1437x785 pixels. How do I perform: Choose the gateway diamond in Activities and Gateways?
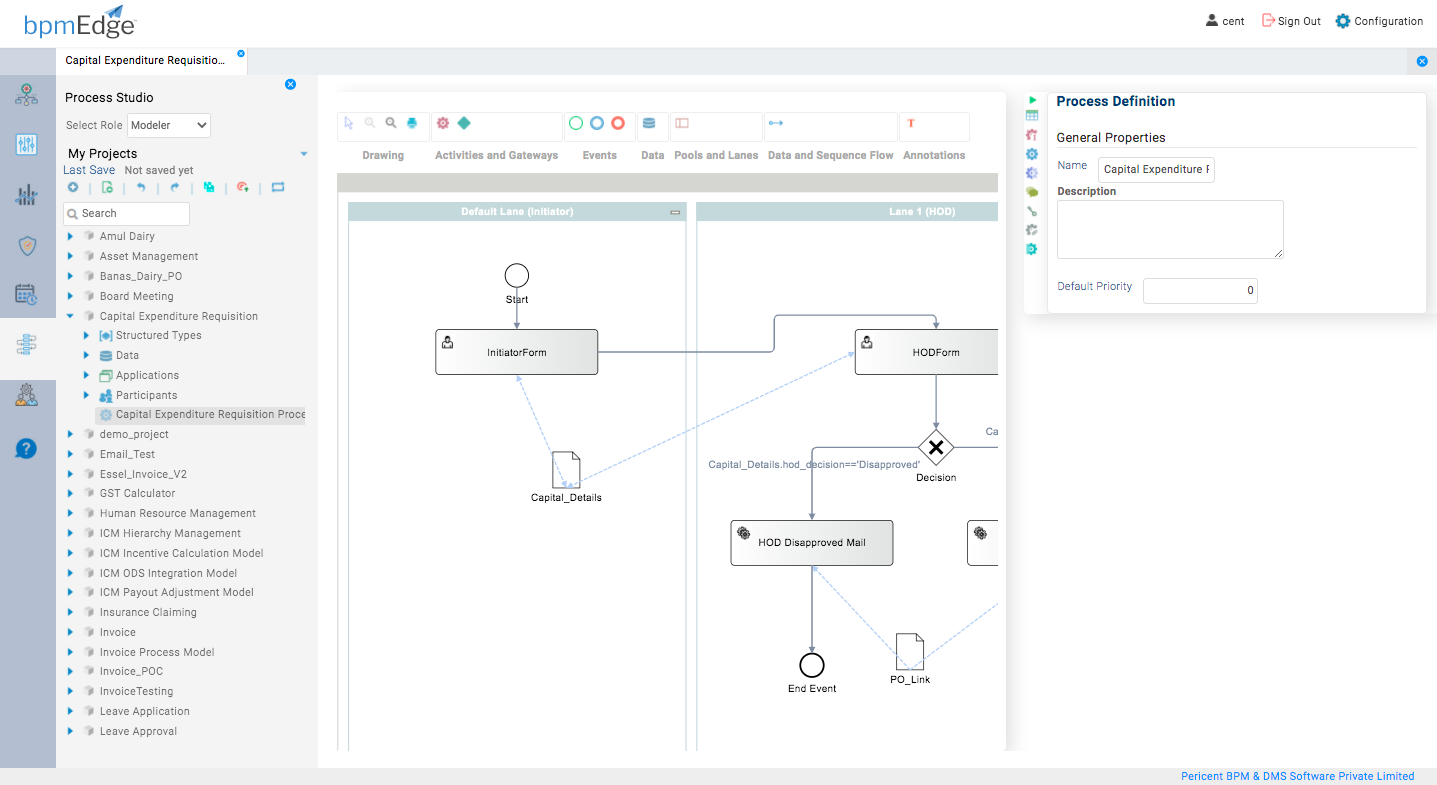click(464, 122)
